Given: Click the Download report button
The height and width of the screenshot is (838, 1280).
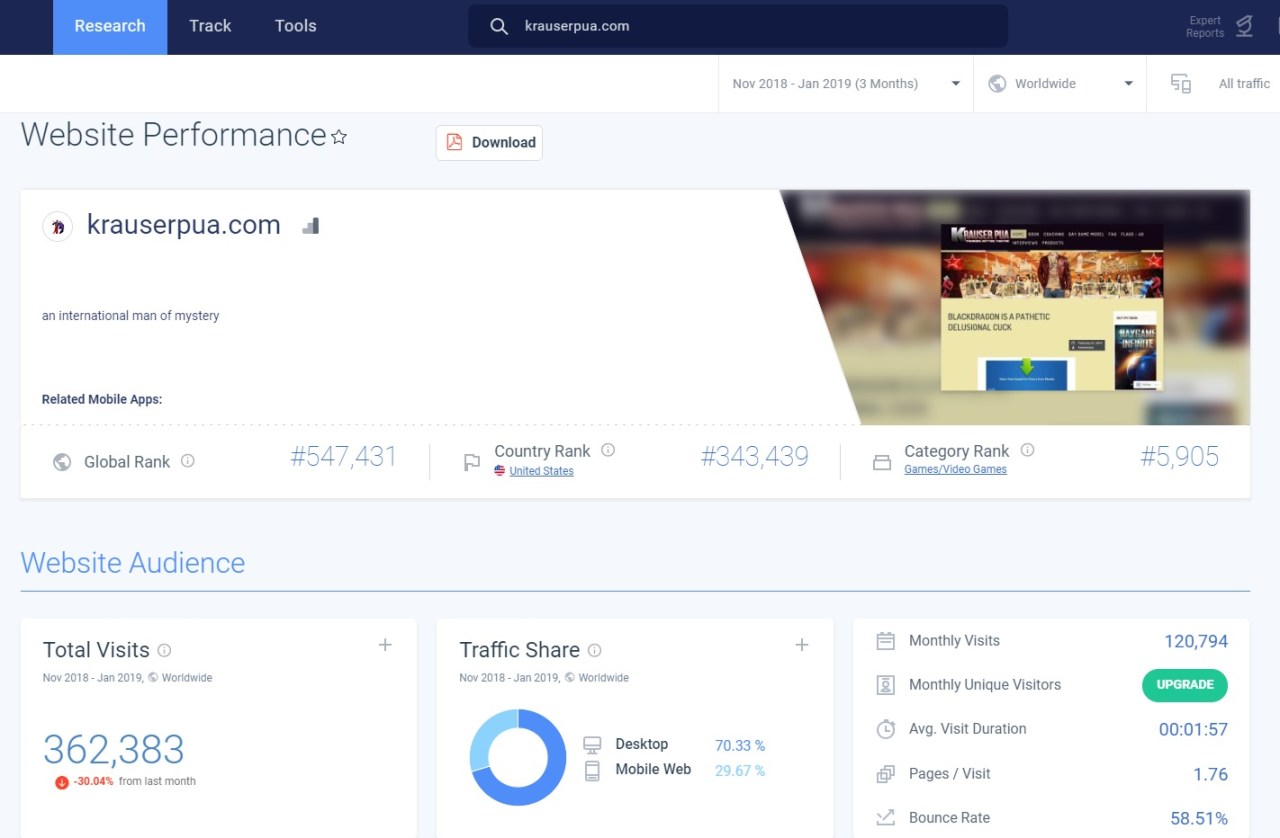Looking at the screenshot, I should click(x=488, y=142).
